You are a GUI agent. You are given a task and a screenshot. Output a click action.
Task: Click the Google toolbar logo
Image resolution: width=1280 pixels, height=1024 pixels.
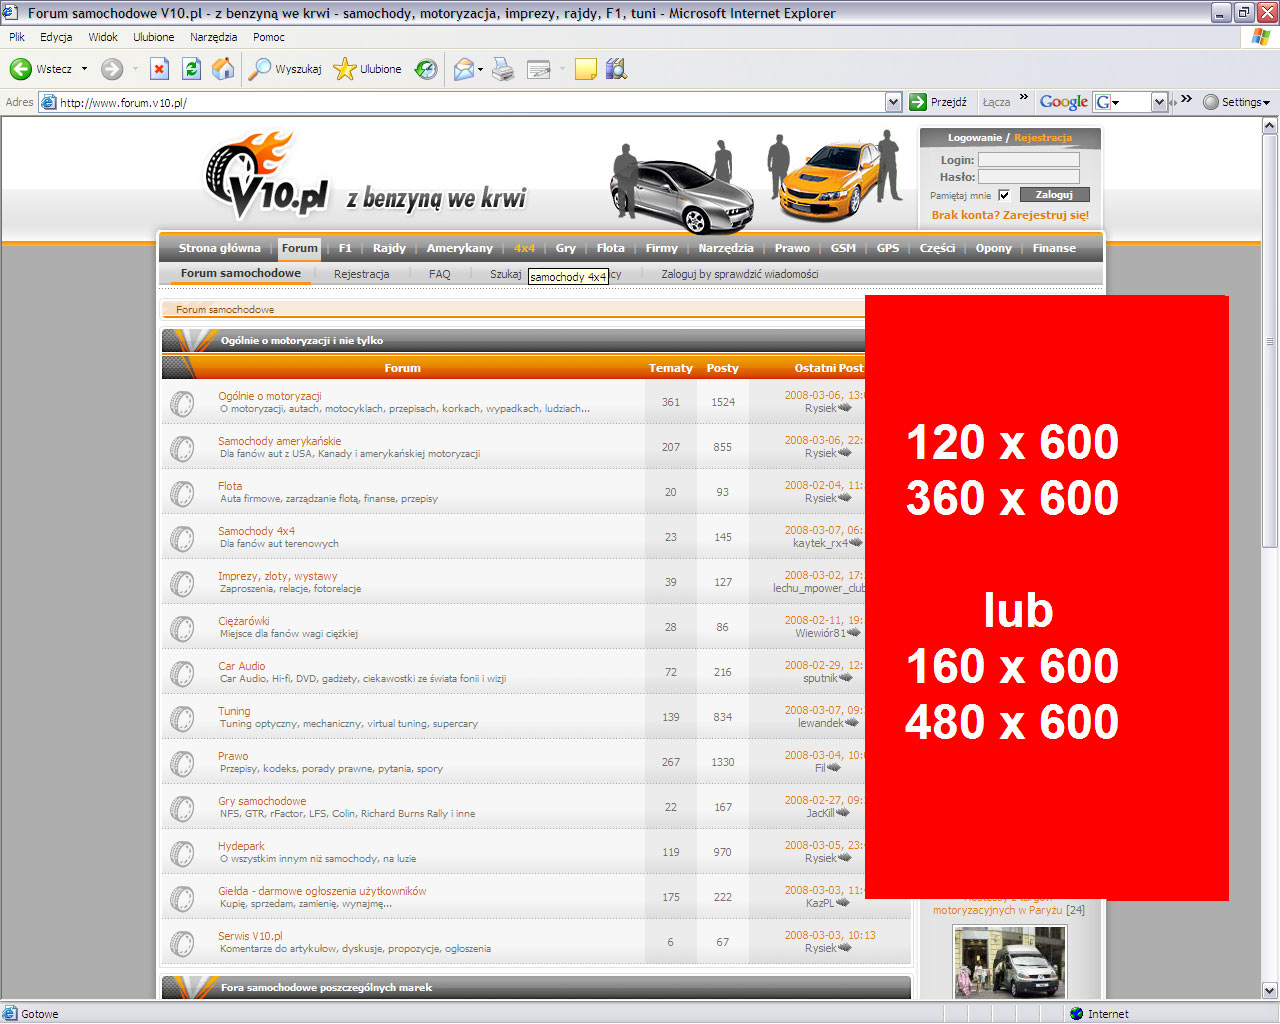(1063, 102)
